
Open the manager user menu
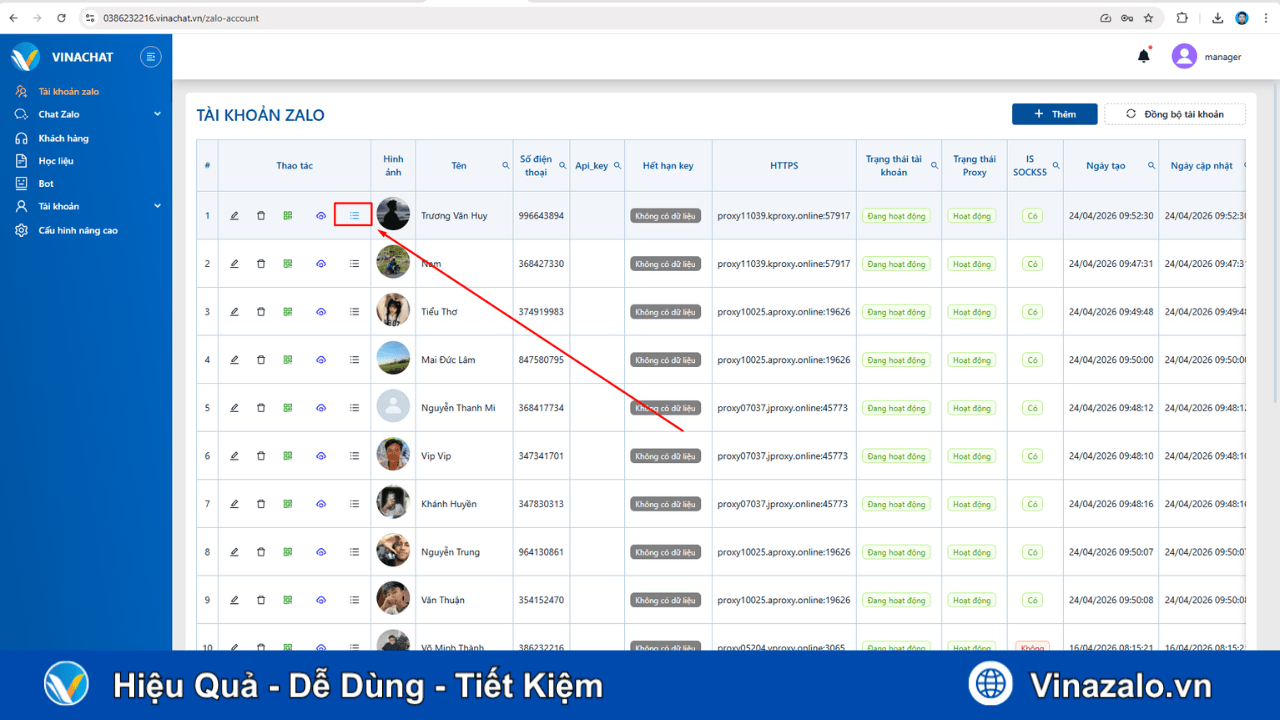pos(1207,57)
